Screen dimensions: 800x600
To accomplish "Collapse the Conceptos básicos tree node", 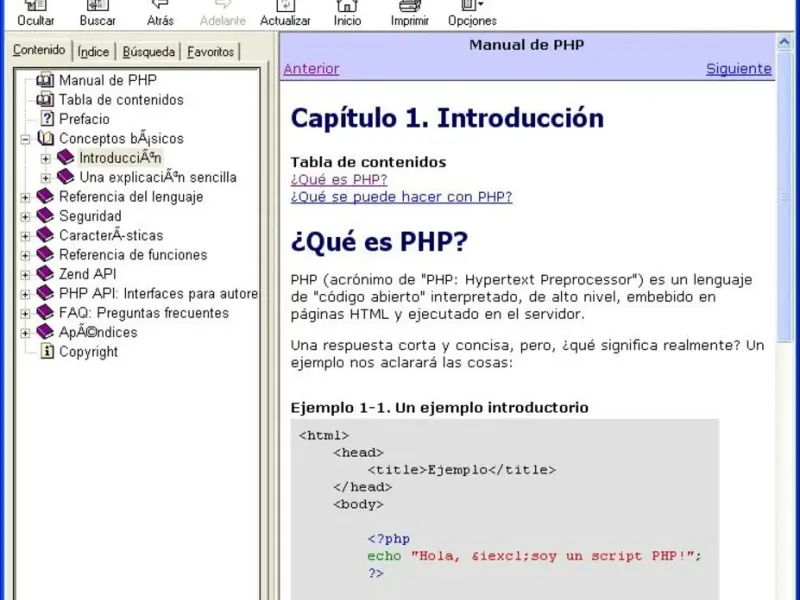I will (x=25, y=139).
